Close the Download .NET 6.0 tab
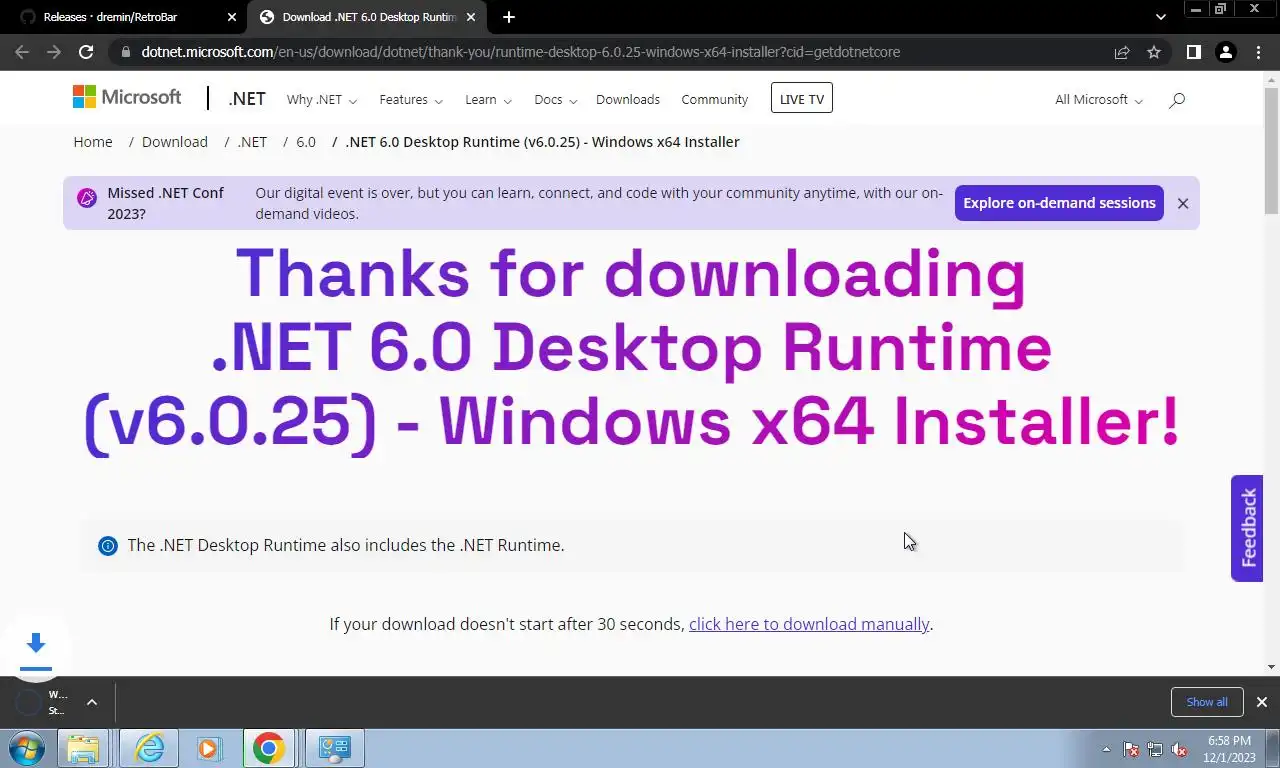This screenshot has width=1280, height=768. [471, 17]
